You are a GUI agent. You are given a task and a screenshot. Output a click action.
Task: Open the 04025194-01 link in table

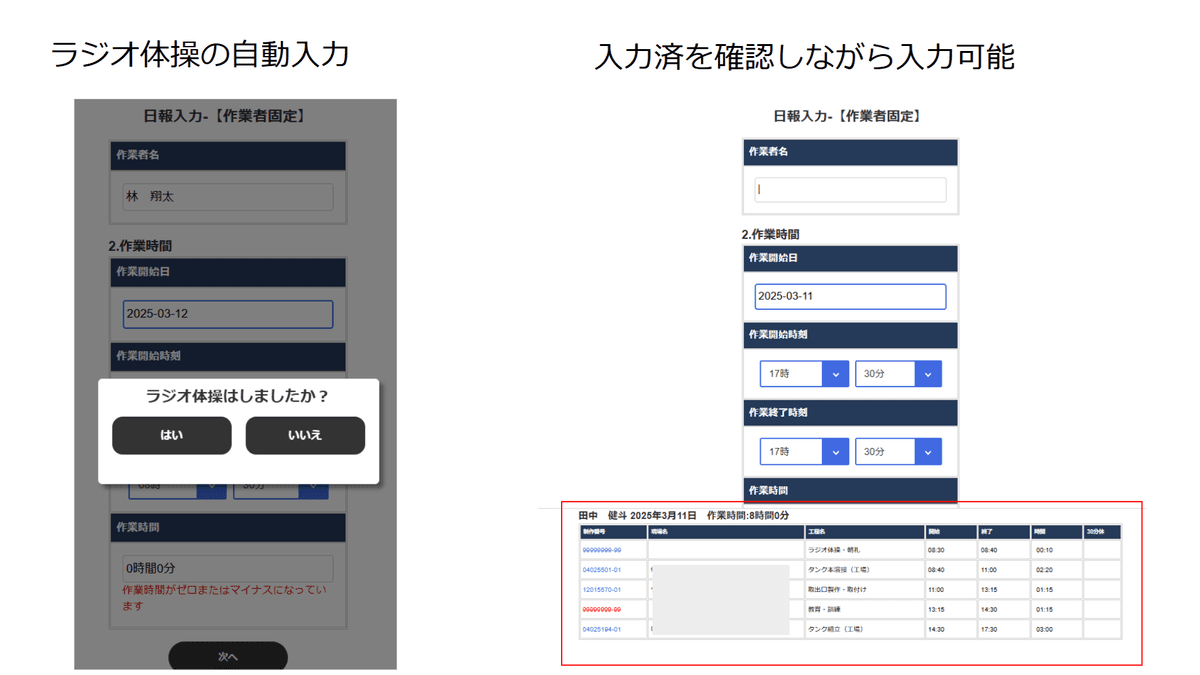602,630
